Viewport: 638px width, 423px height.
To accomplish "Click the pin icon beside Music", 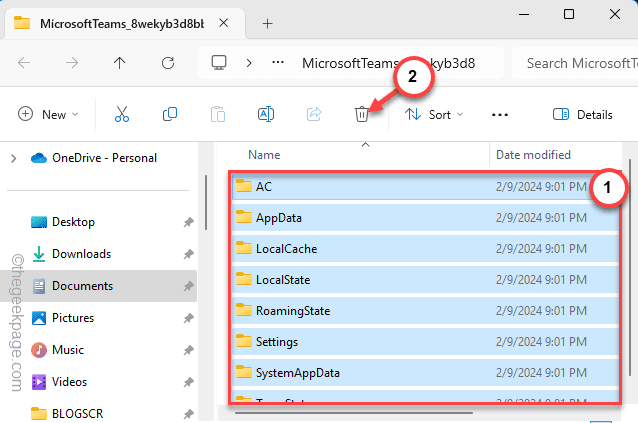I will (188, 350).
